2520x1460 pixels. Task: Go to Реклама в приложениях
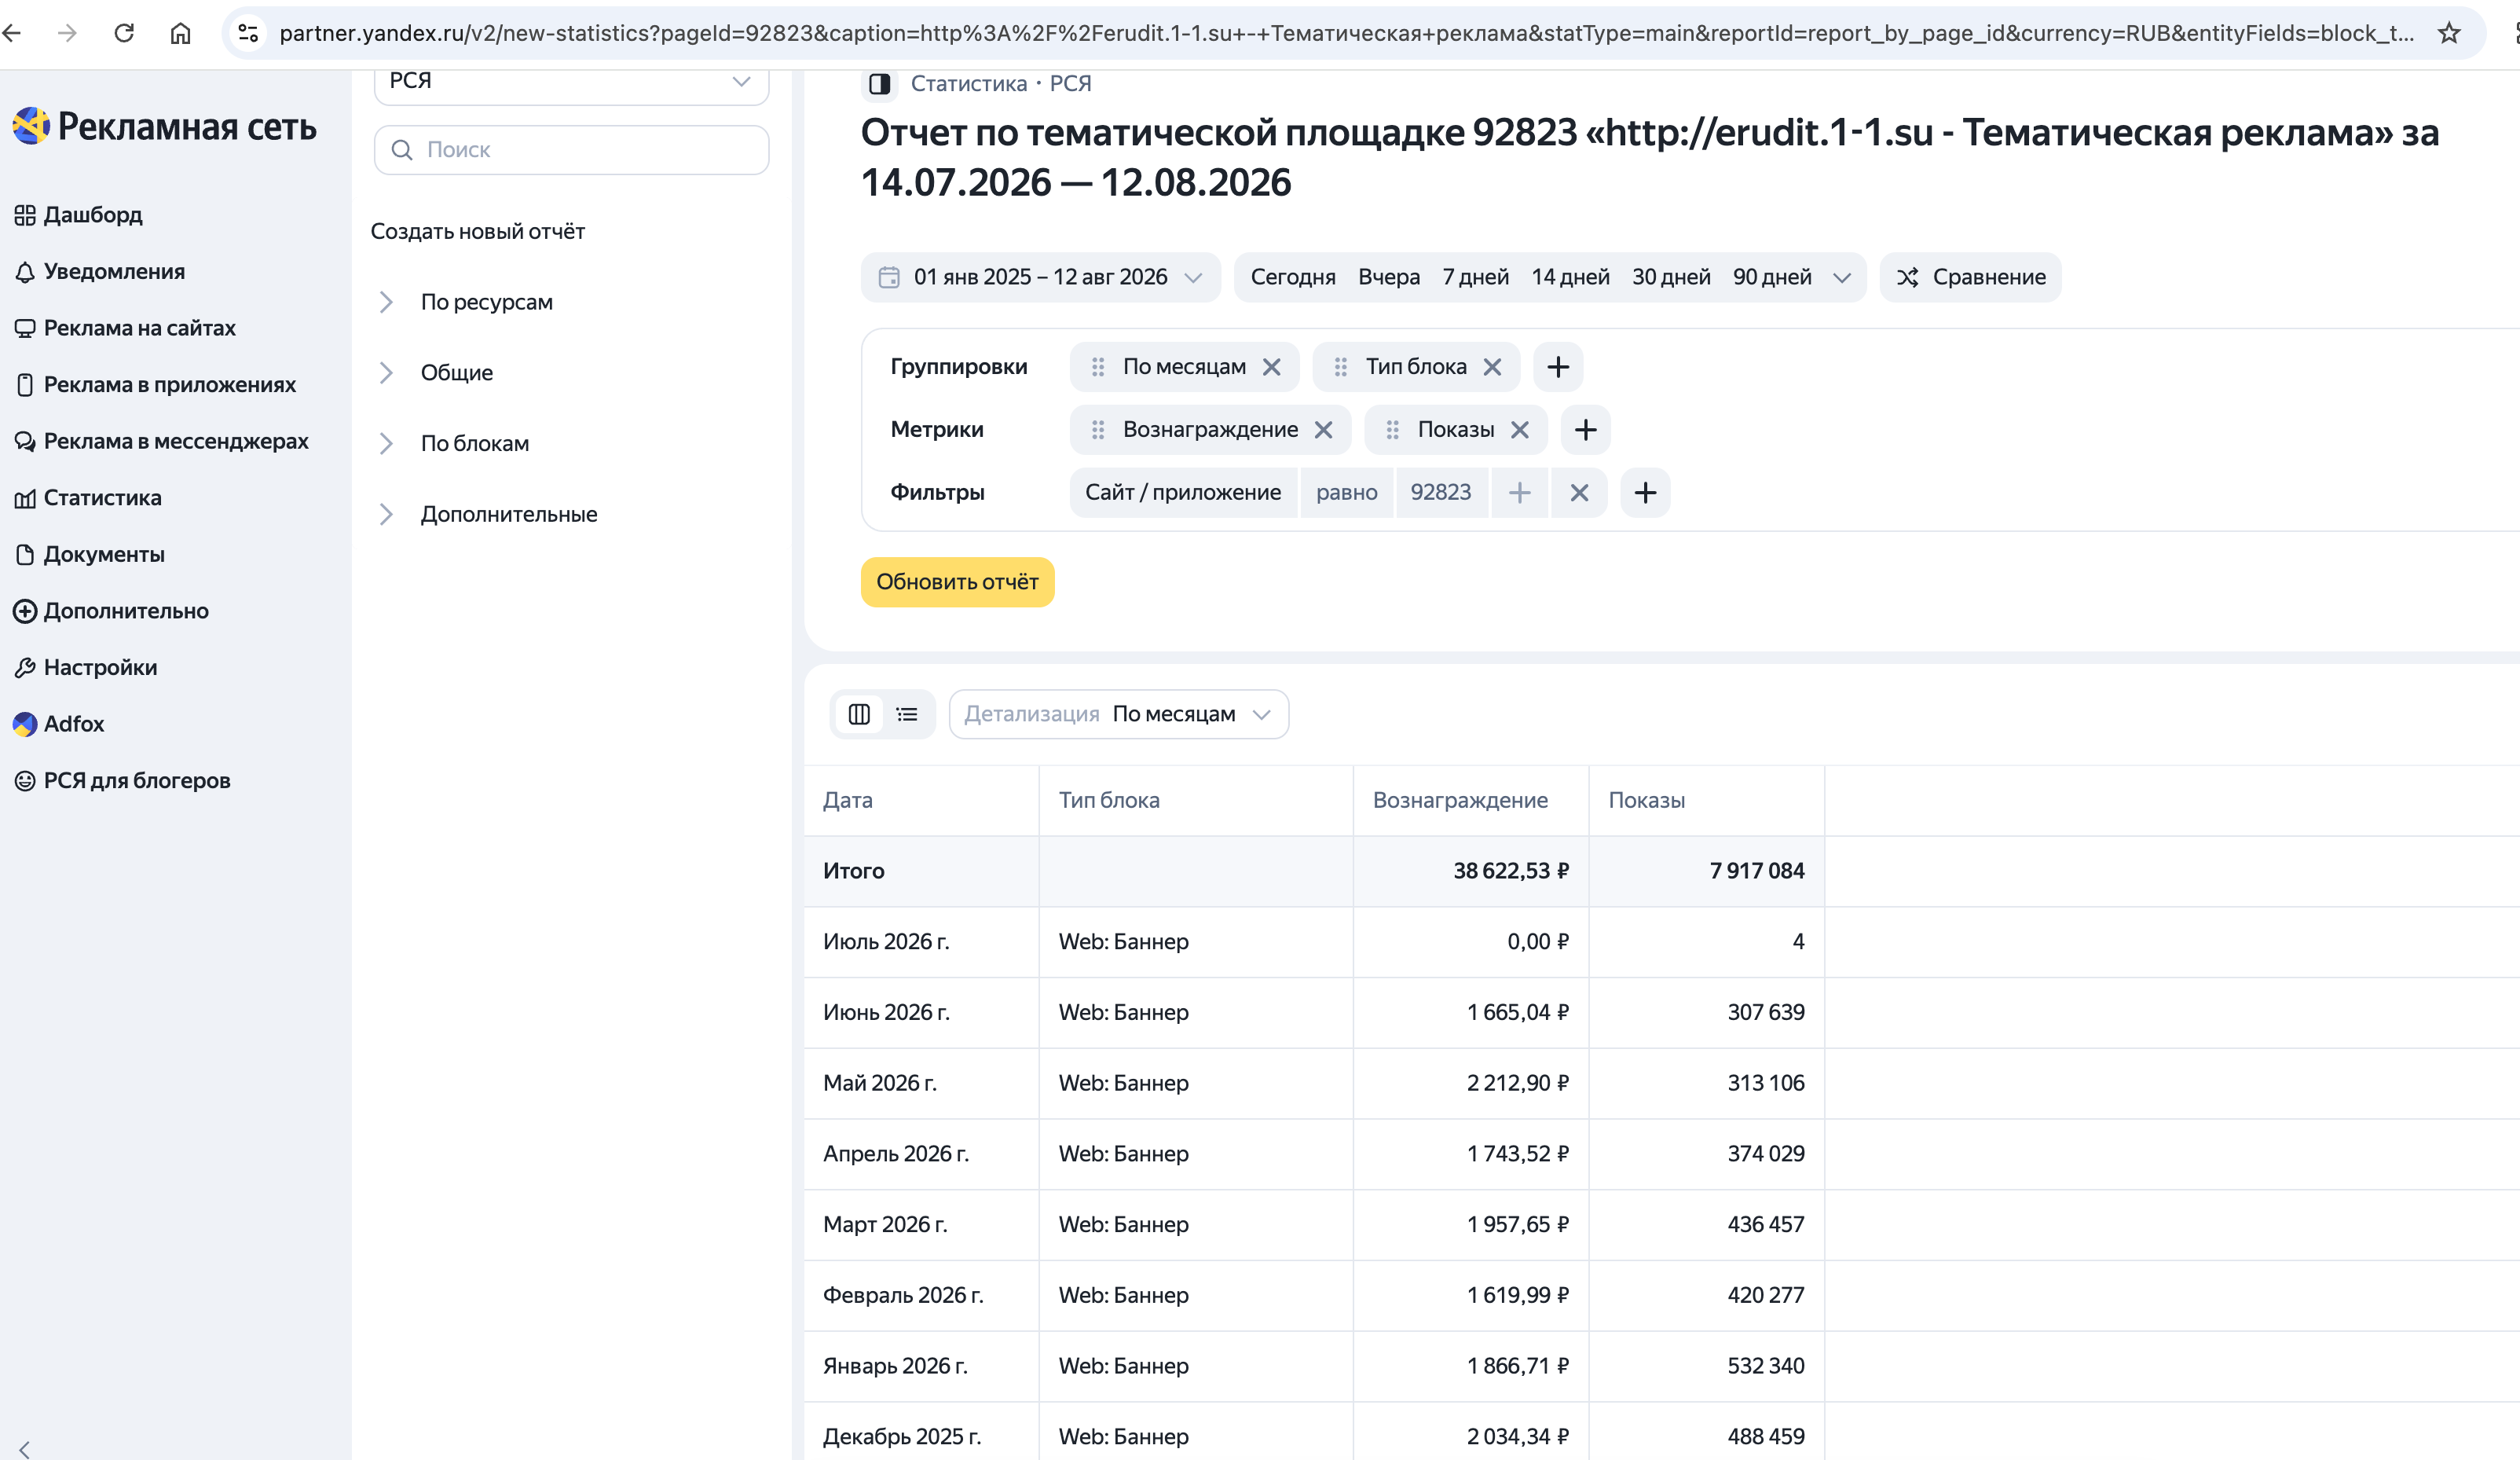coord(155,385)
